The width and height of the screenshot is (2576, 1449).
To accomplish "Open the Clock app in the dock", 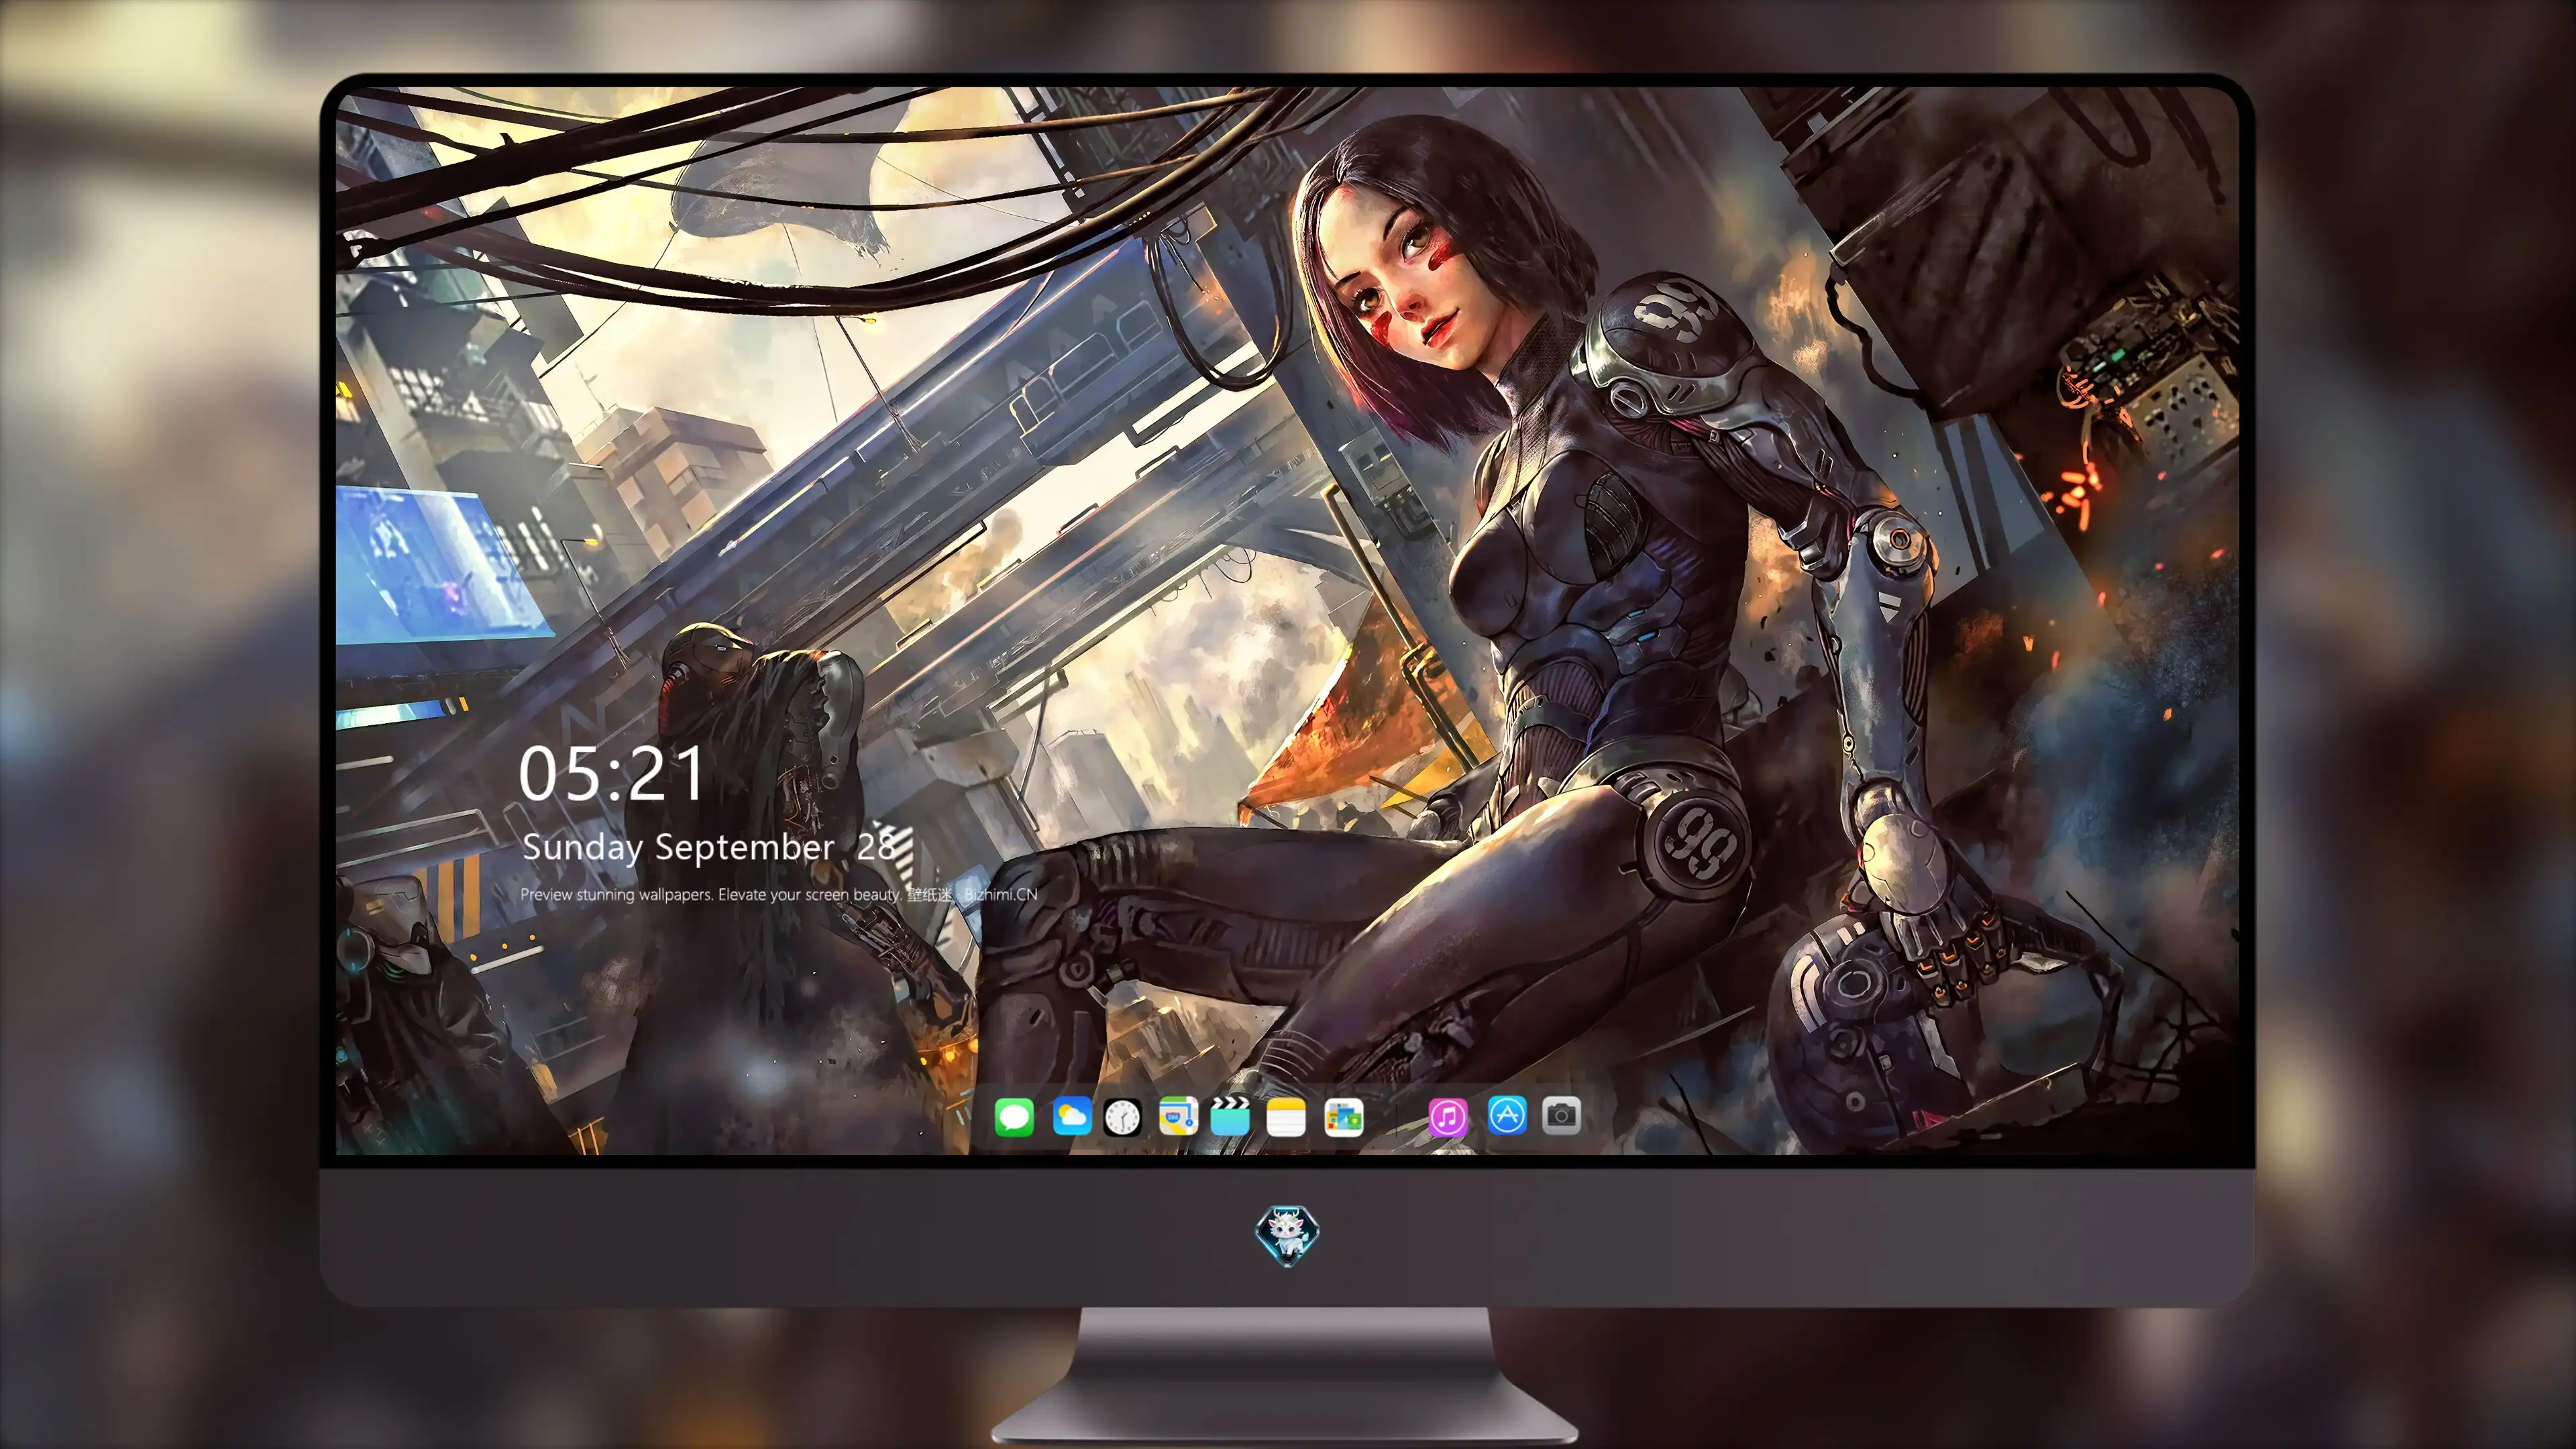I will [1122, 1116].
